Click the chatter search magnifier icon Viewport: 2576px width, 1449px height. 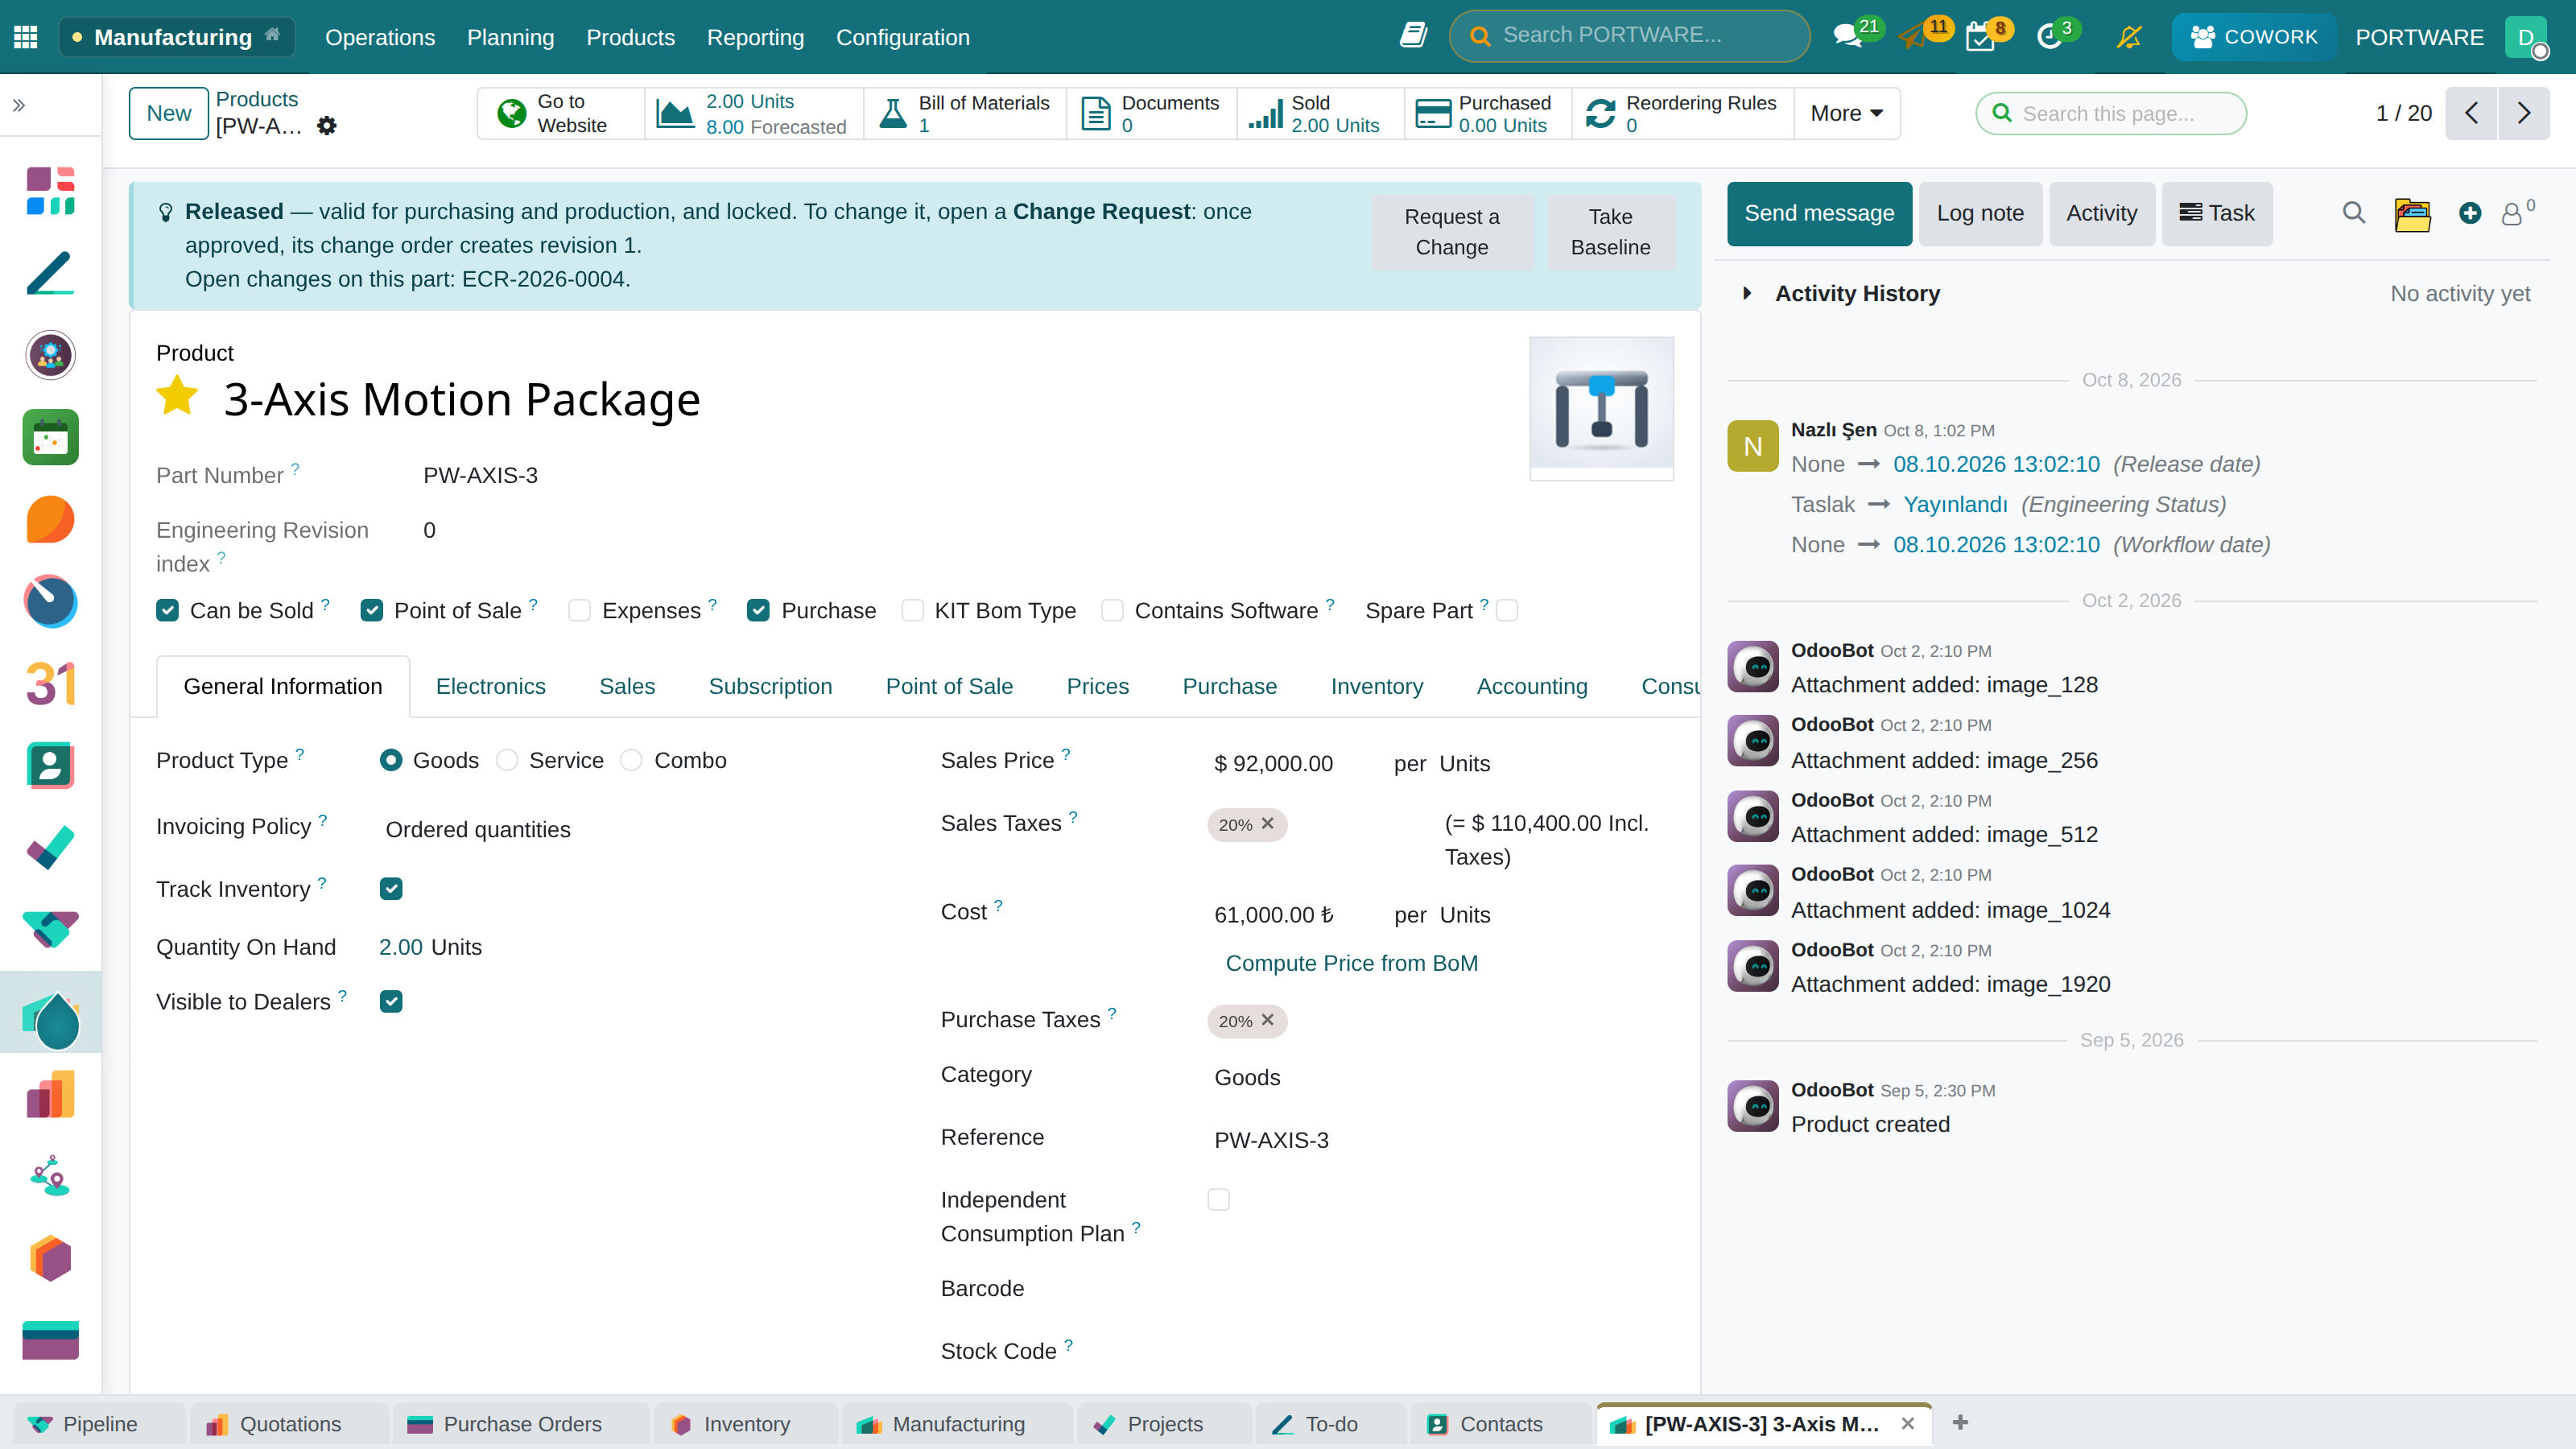[x=2353, y=213]
